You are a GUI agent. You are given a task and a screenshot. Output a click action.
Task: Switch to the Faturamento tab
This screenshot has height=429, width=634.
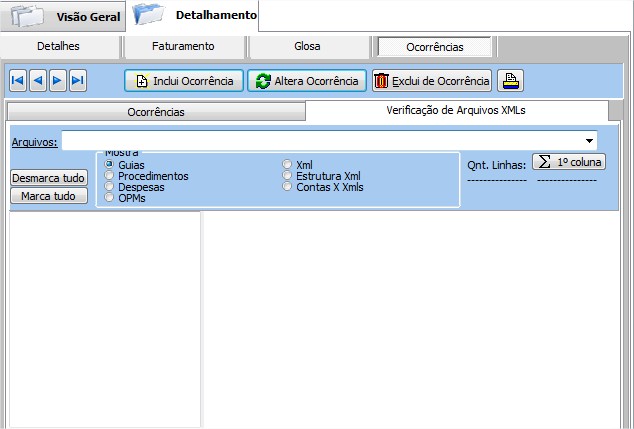tap(183, 46)
